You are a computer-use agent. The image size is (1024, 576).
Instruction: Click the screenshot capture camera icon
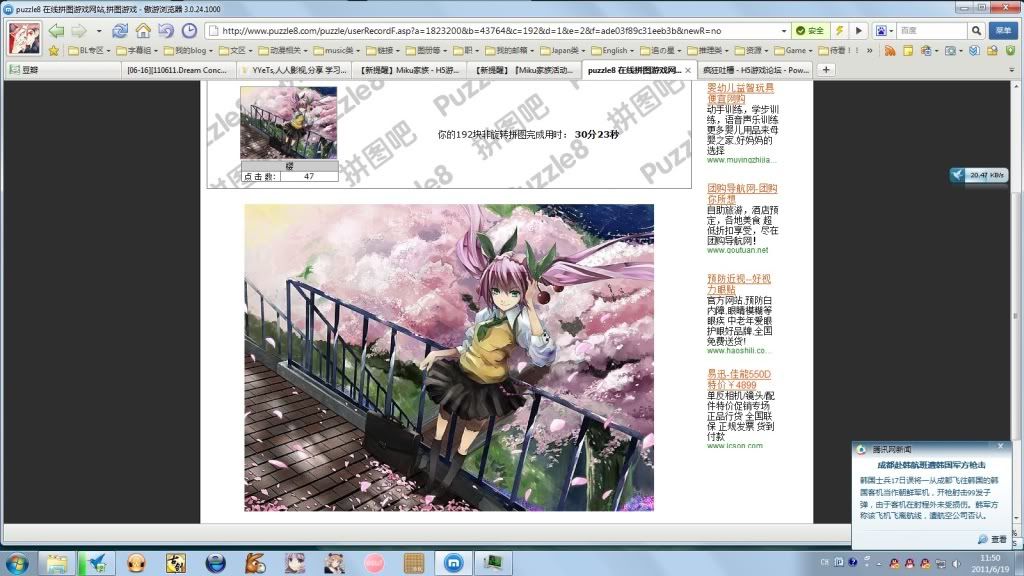[x=951, y=50]
